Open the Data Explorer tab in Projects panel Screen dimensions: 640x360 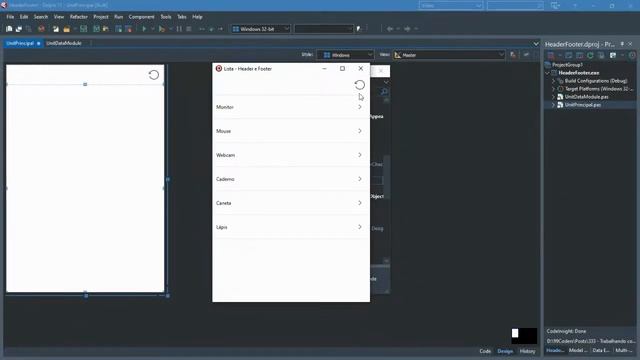tap(600, 350)
